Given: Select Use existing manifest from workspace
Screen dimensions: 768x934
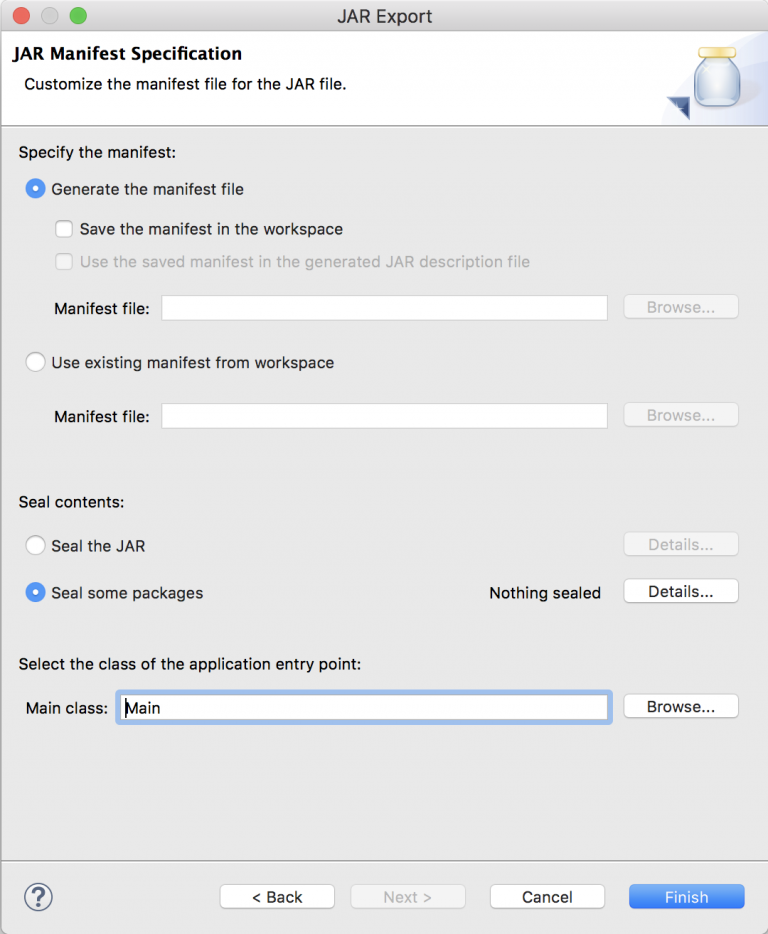Looking at the screenshot, I should point(36,363).
